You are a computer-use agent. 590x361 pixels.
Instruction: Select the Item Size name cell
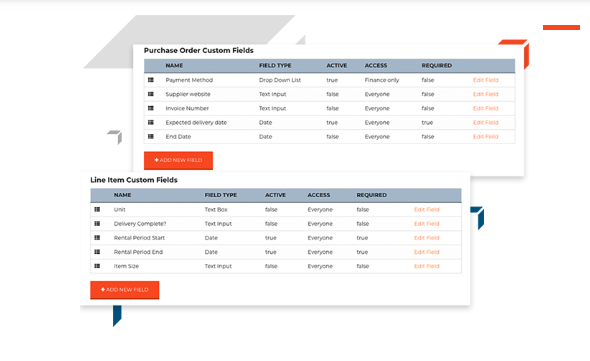[126, 266]
